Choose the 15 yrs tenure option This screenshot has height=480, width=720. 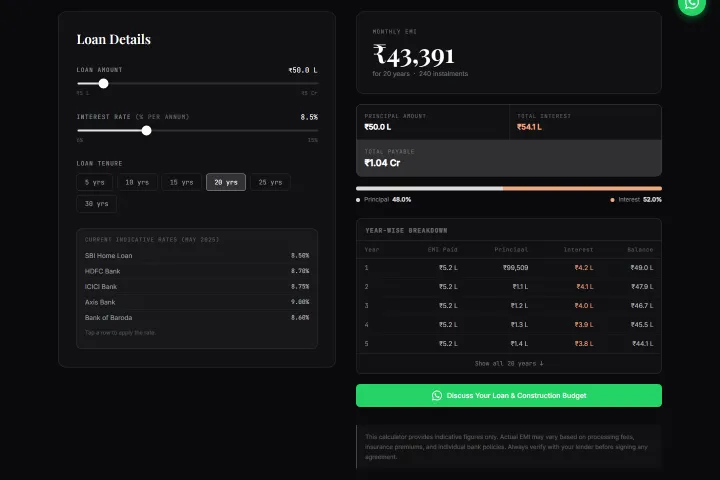181,182
